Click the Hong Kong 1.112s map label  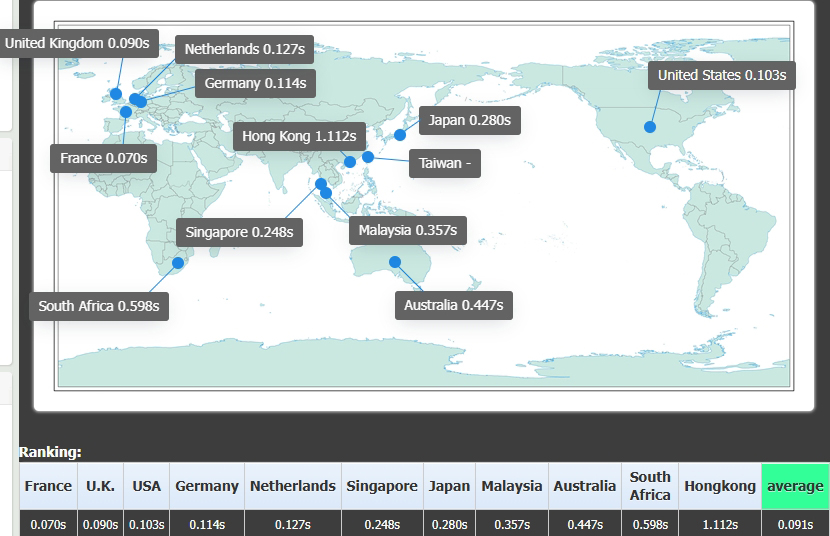(x=299, y=136)
